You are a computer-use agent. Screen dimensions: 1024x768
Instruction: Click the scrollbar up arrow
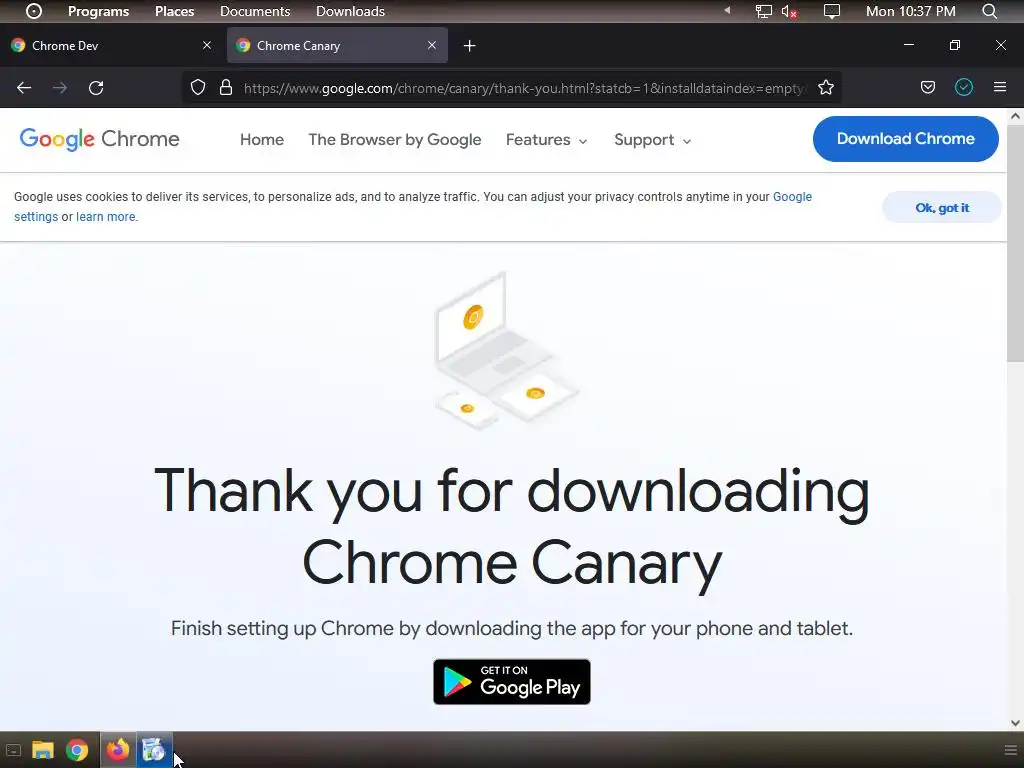(x=1015, y=116)
